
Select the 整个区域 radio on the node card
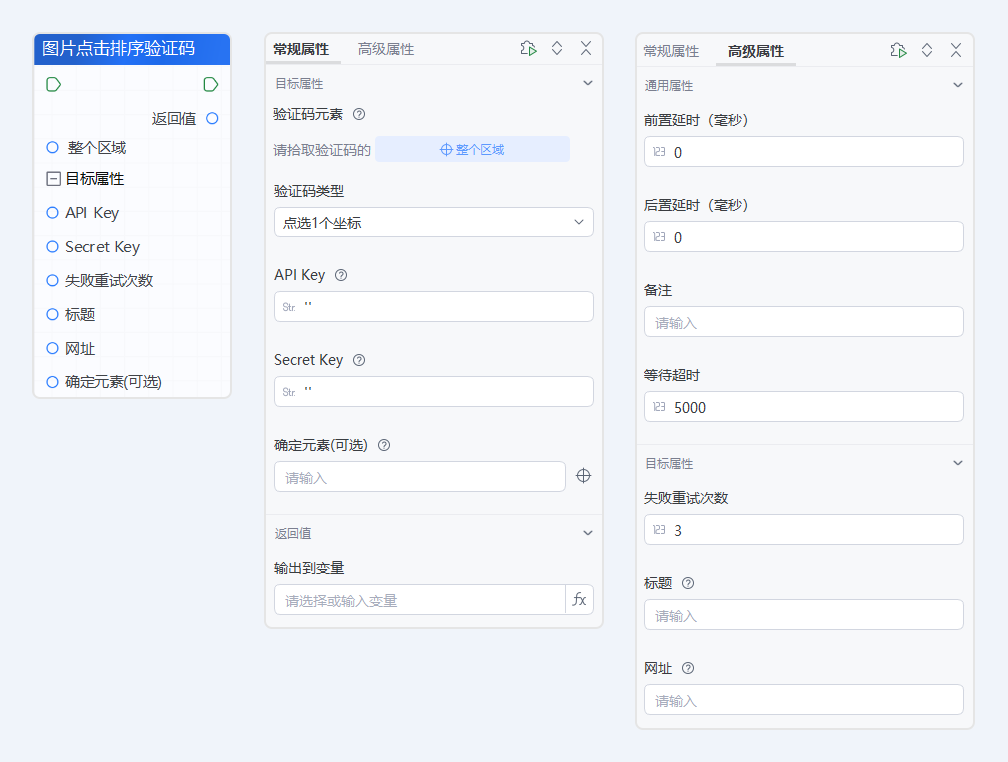51,147
